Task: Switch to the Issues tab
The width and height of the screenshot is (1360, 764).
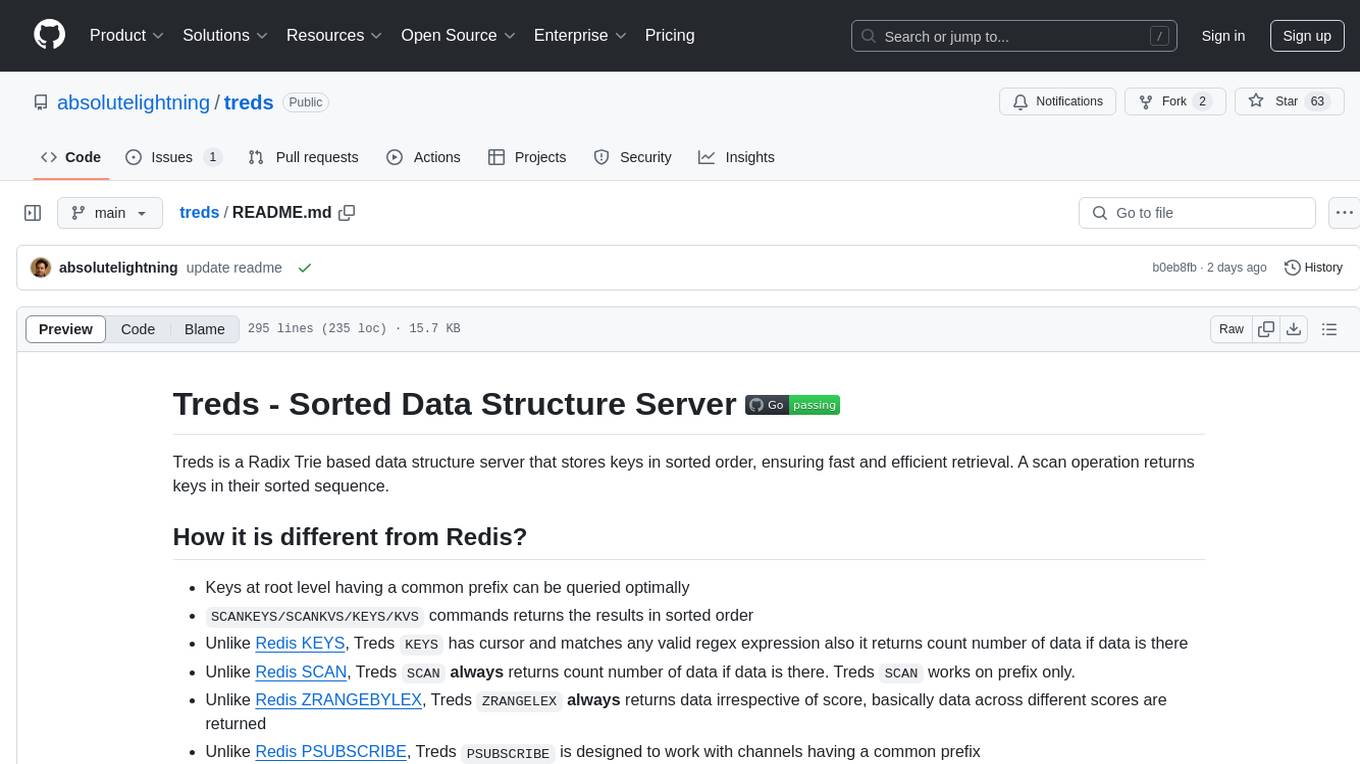Action: 173,157
